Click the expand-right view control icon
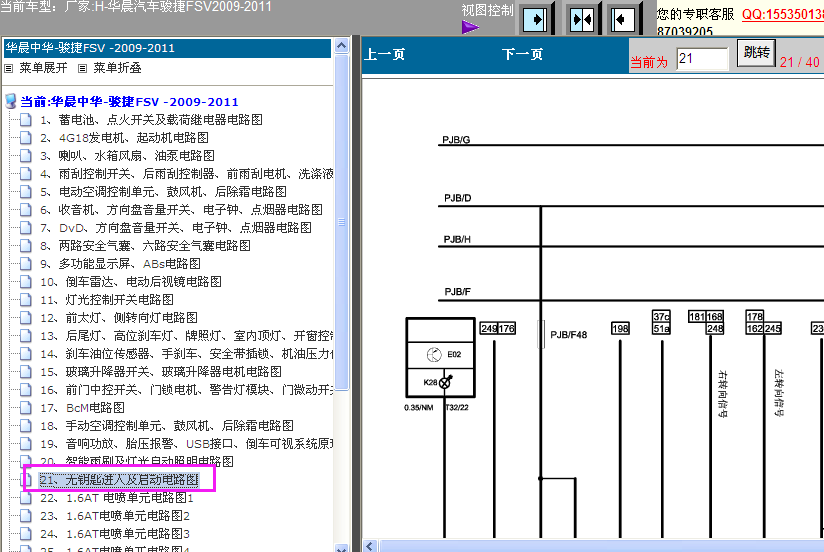 (535, 19)
